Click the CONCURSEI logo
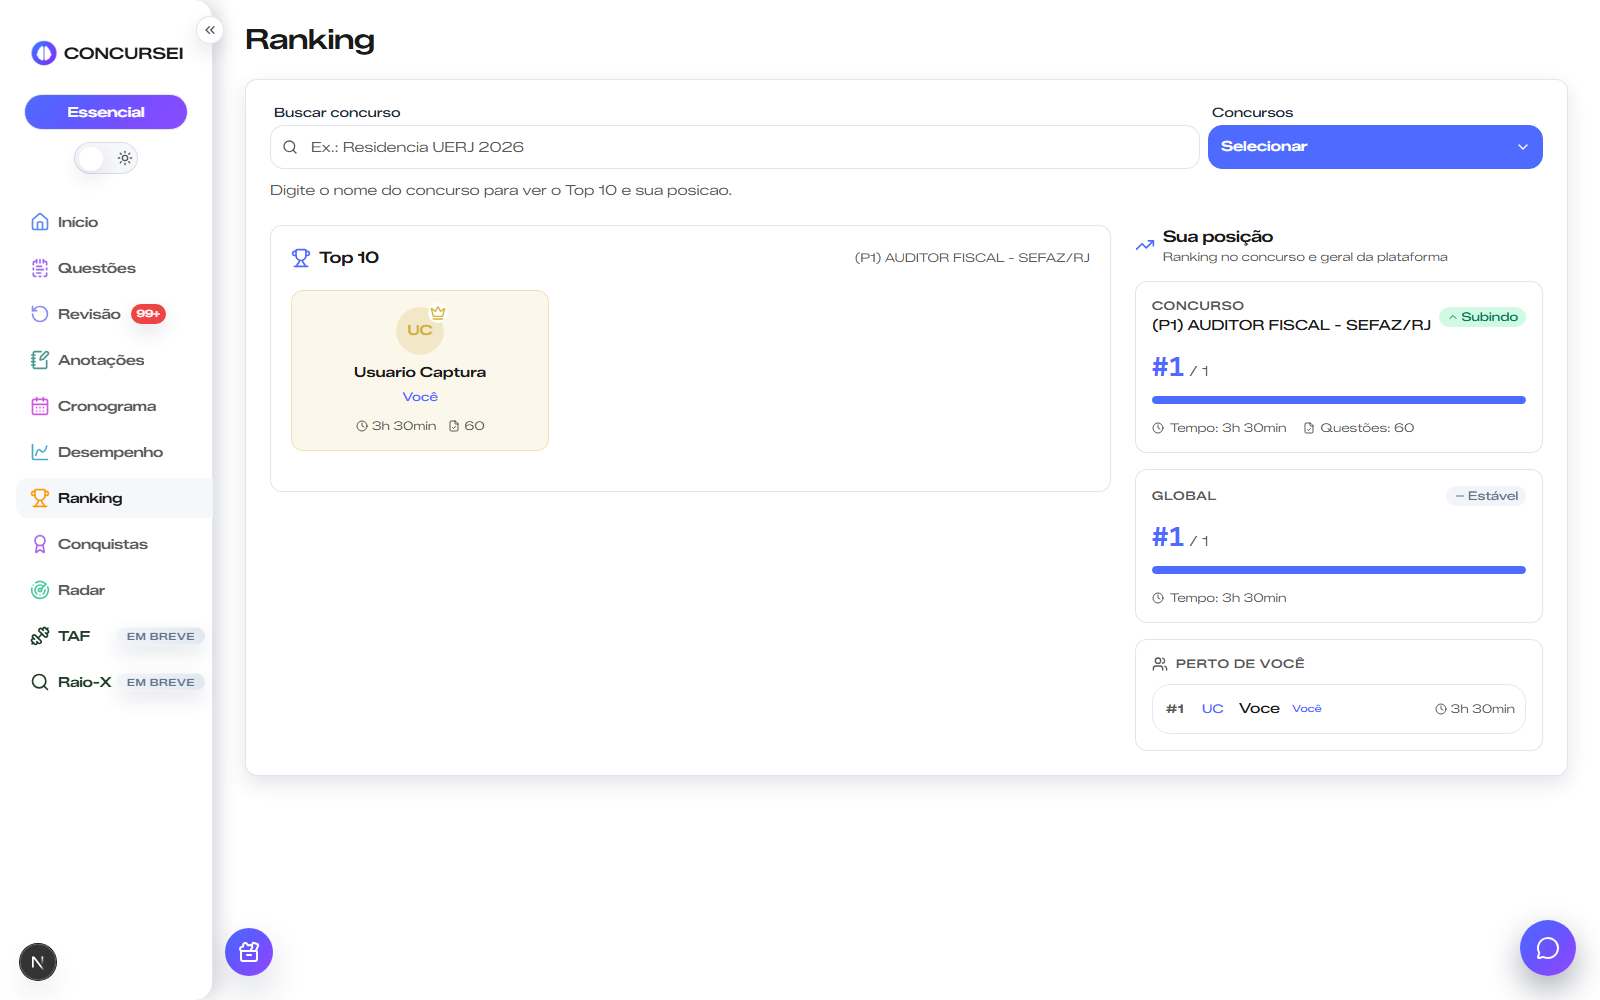This screenshot has height=1000, width=1600. [106, 53]
